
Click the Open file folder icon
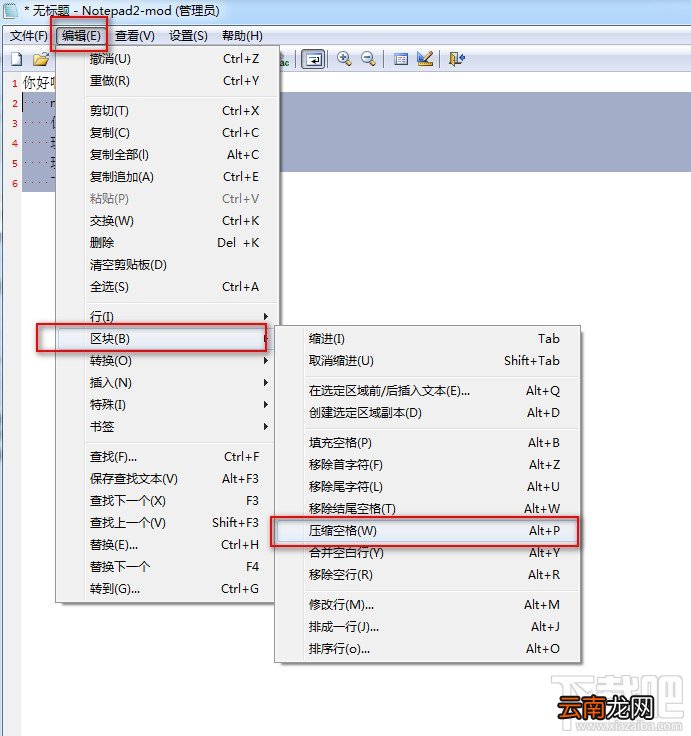click(x=41, y=59)
